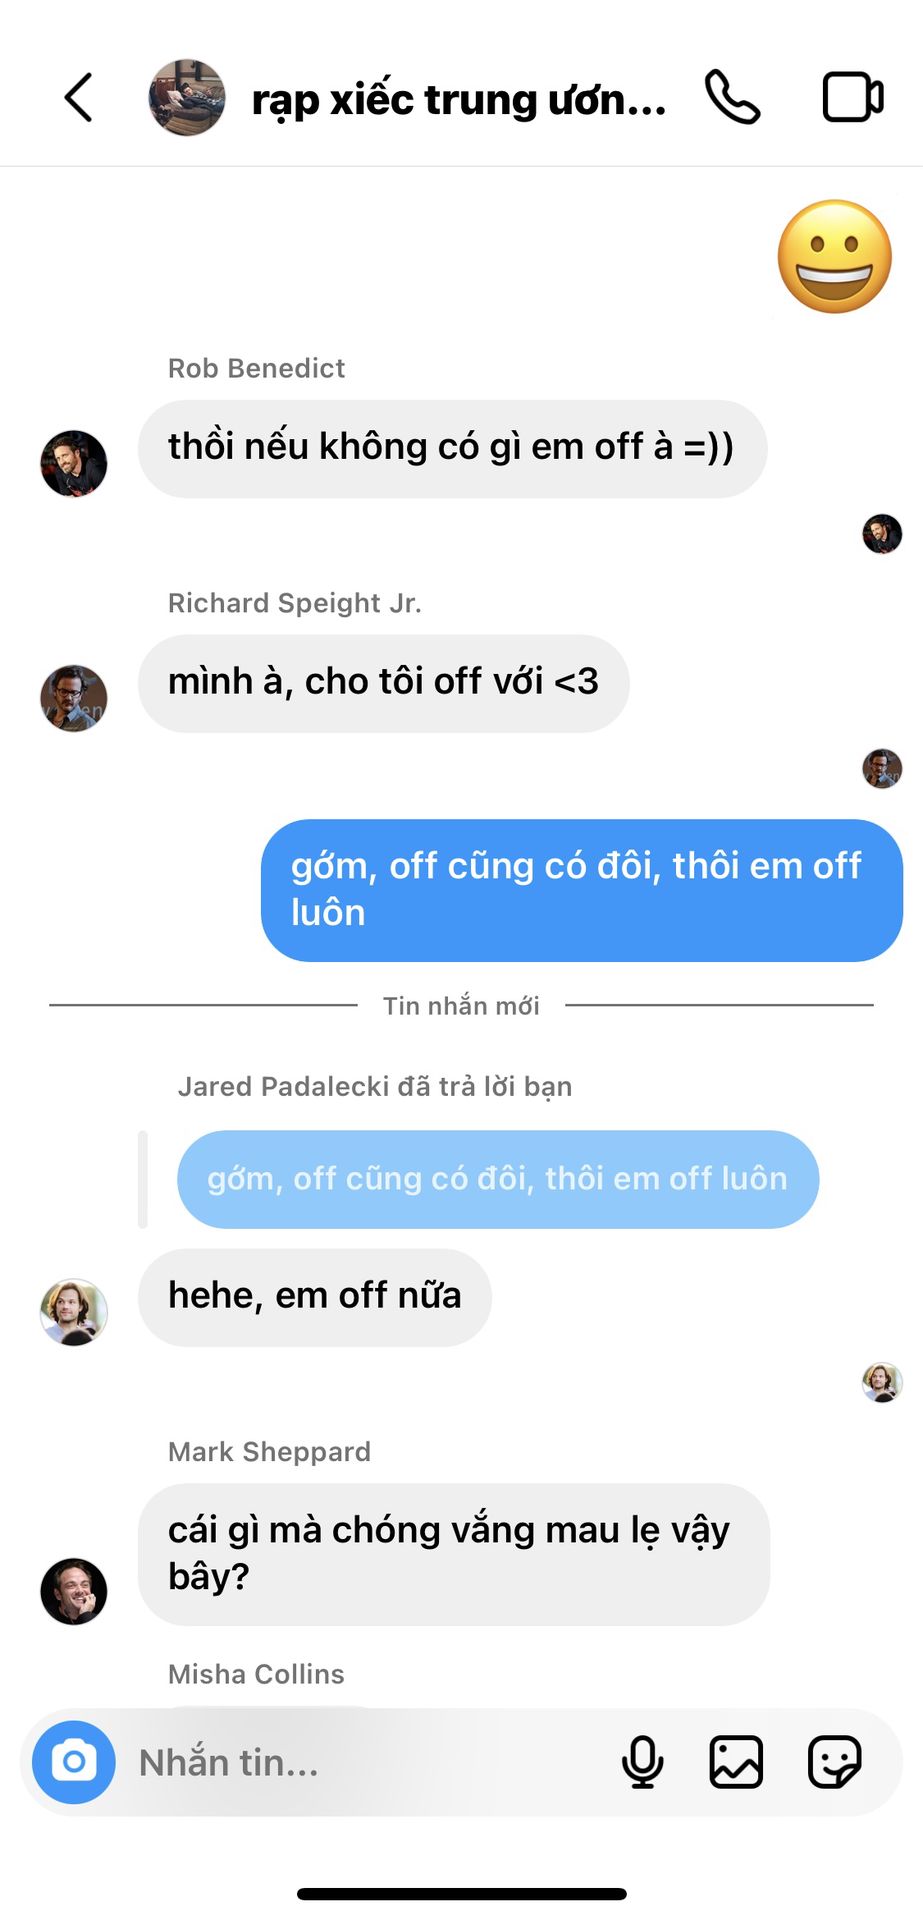Tap Mark Sheppard's profile avatar

point(74,1591)
